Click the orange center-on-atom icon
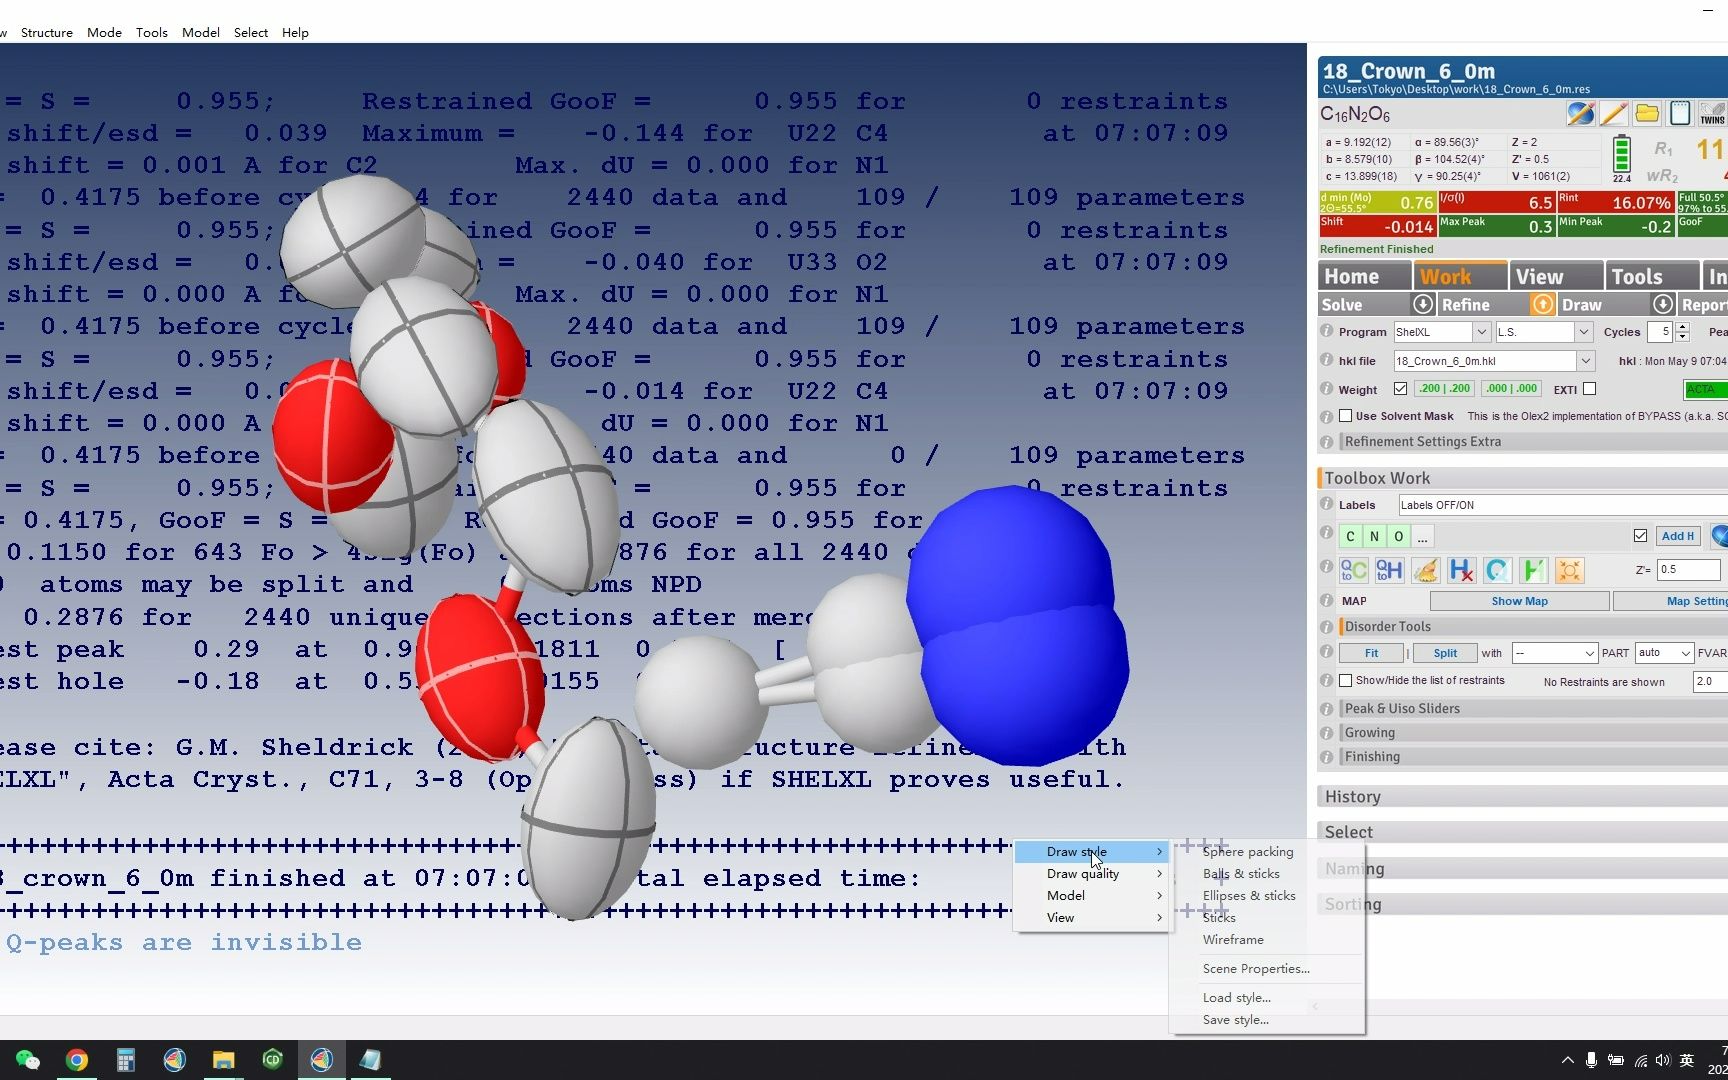This screenshot has height=1080, width=1728. (1569, 570)
